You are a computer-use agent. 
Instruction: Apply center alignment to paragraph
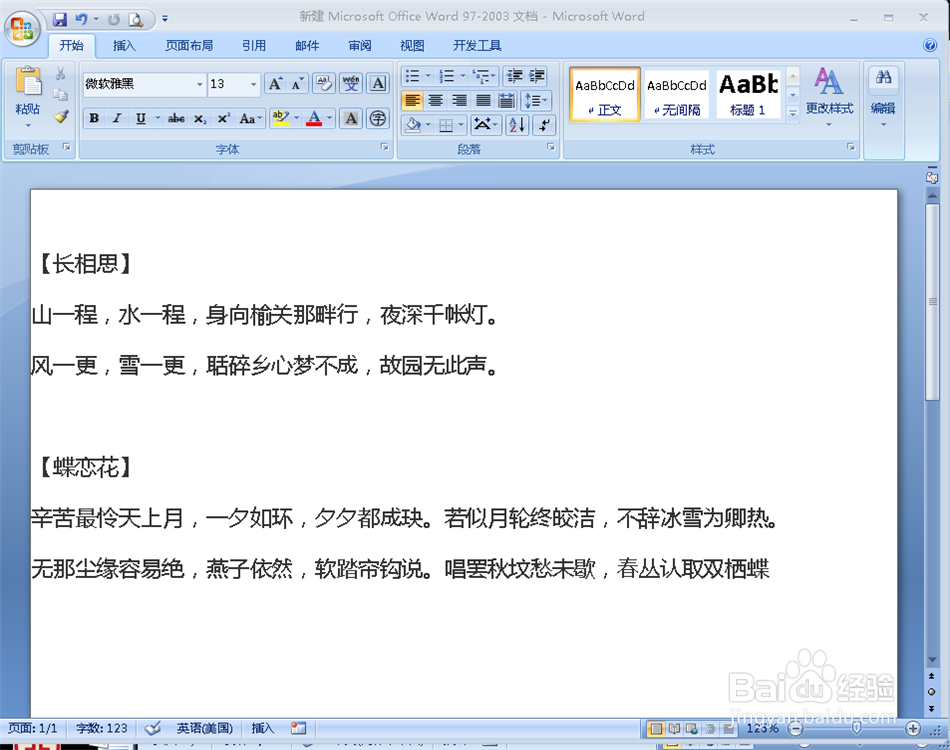click(438, 99)
